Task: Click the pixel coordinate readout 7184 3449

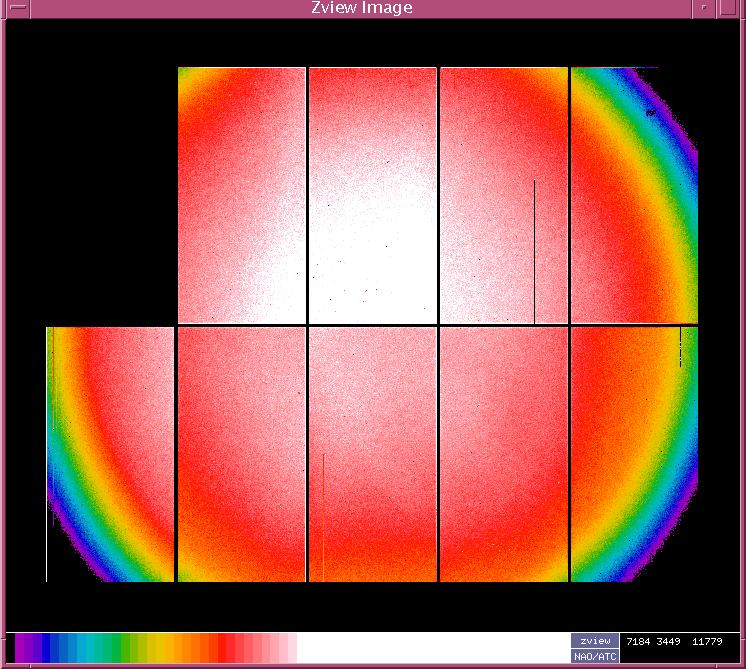Action: pos(652,641)
